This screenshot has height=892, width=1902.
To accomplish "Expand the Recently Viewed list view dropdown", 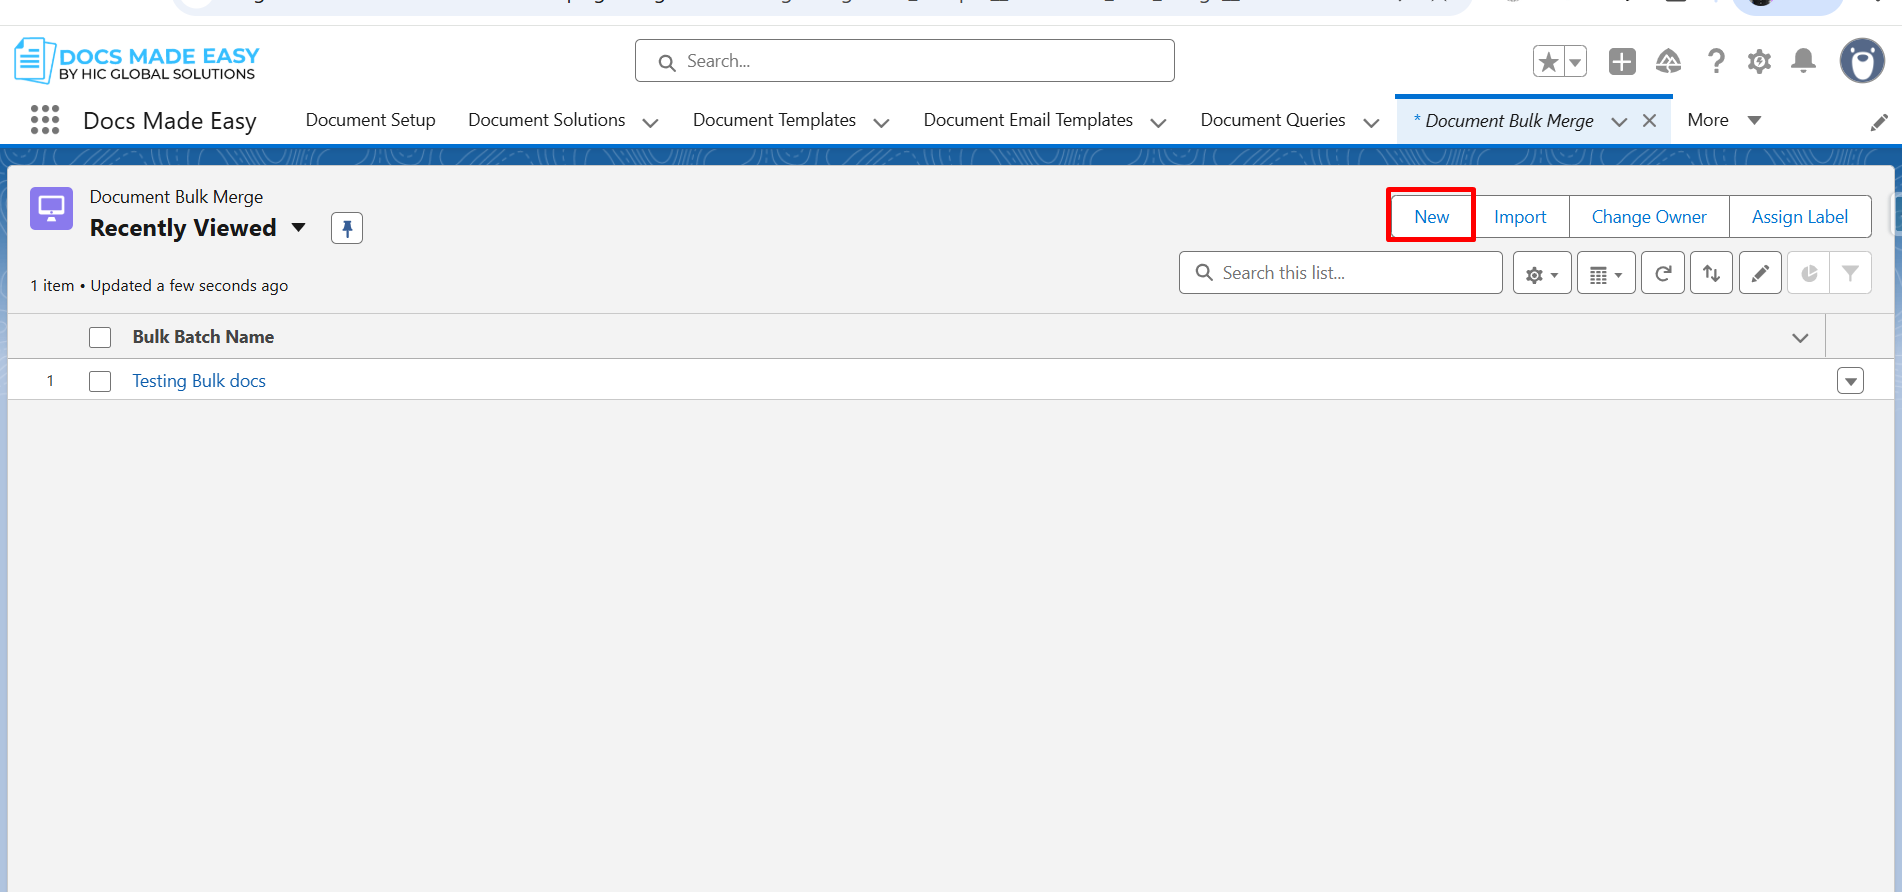I will [298, 228].
